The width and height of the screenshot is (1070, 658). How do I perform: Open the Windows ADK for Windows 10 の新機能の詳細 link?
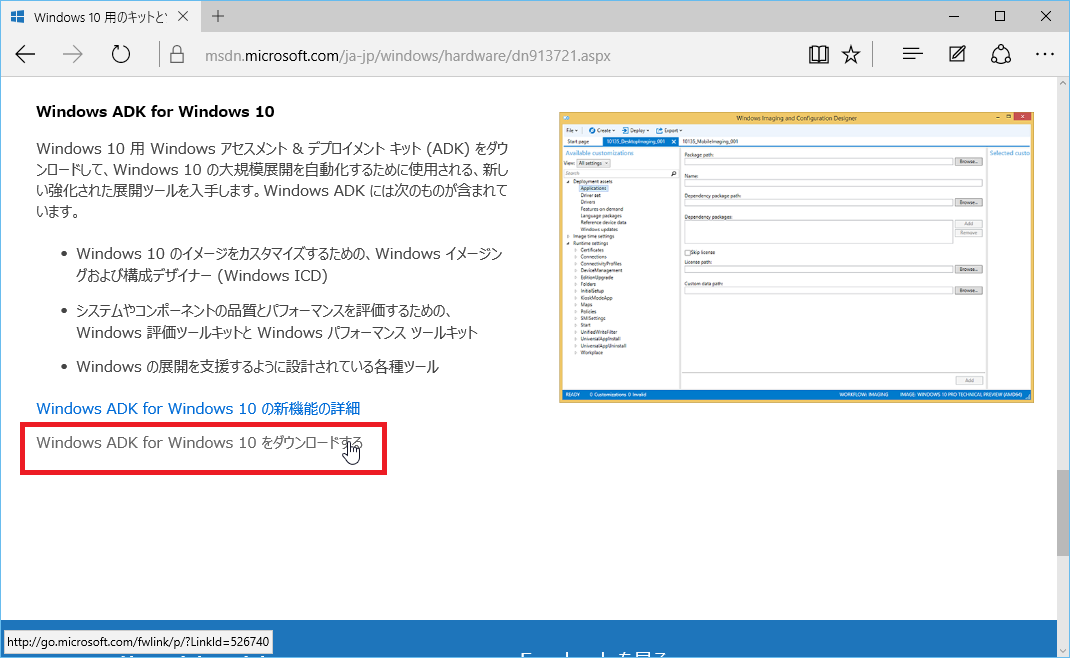tap(198, 408)
